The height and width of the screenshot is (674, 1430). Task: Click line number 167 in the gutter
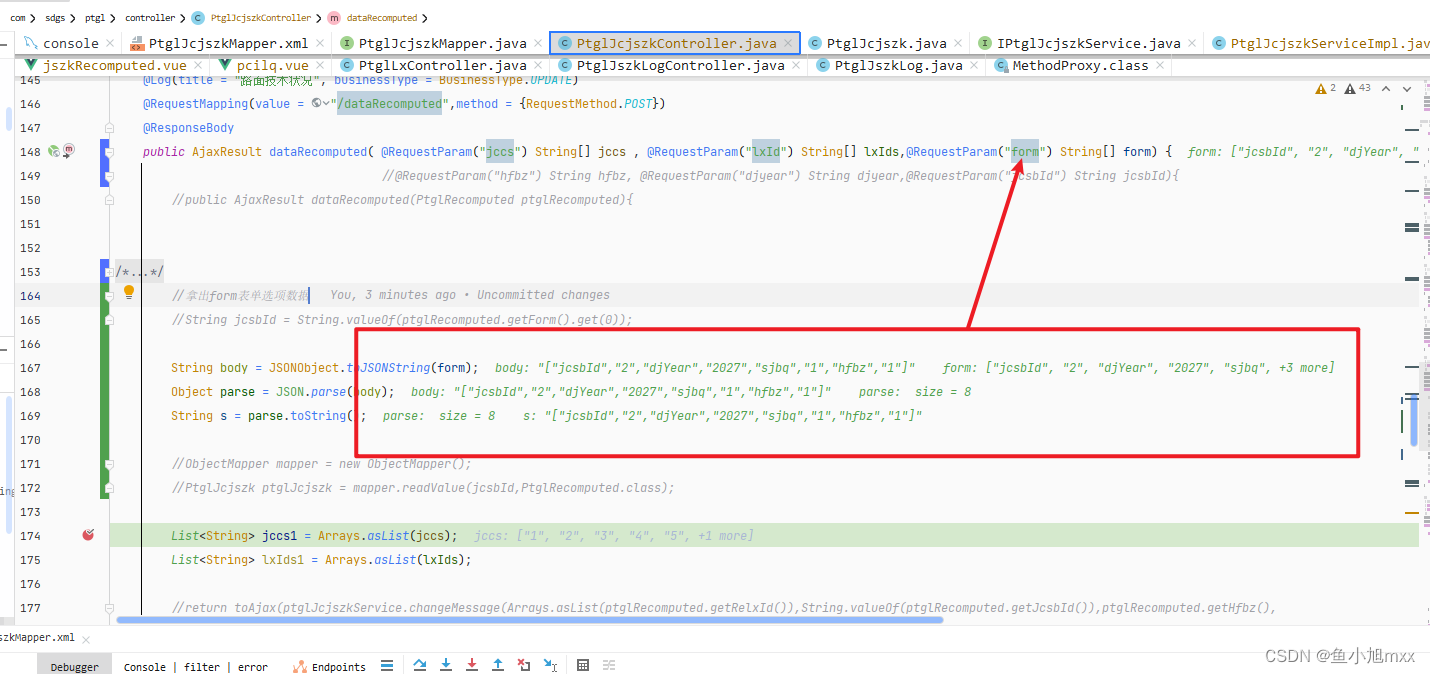[31, 368]
